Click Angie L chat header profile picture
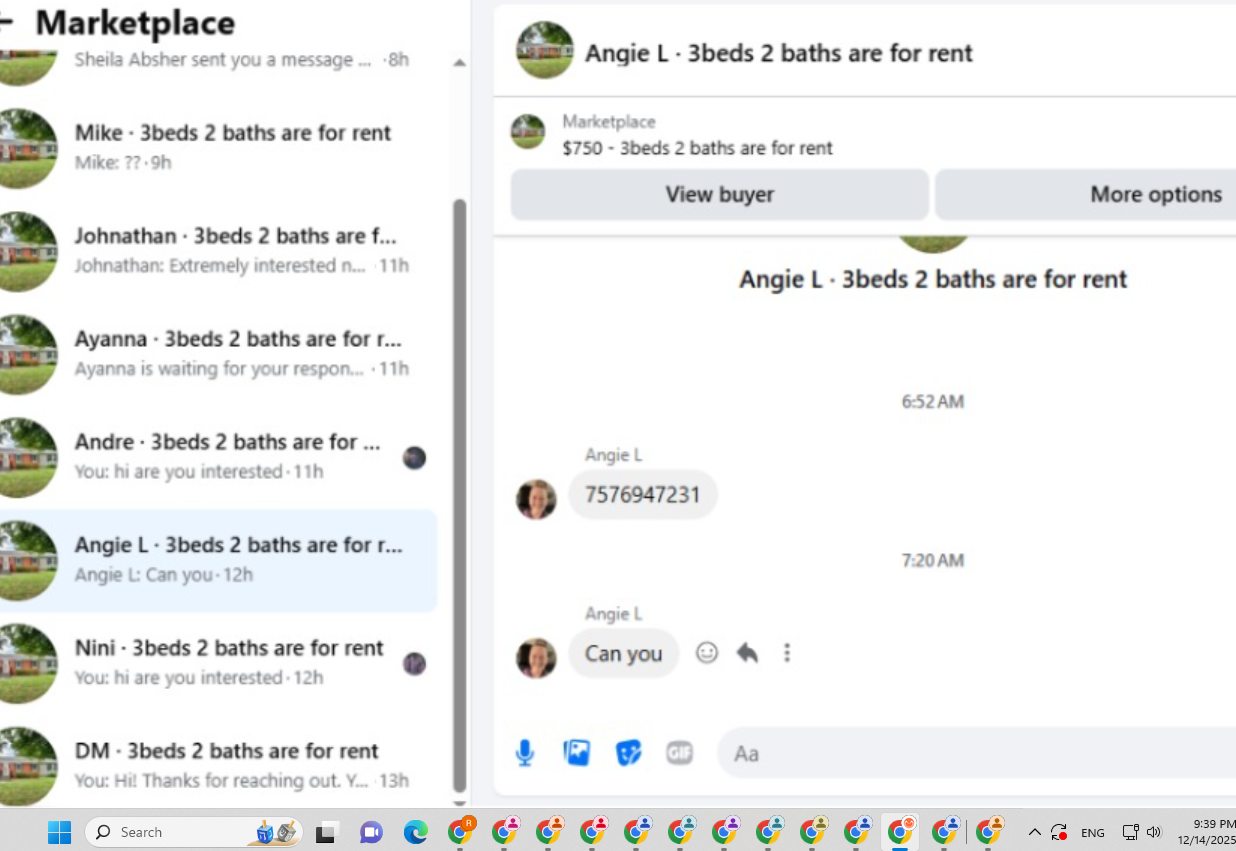 coord(545,50)
